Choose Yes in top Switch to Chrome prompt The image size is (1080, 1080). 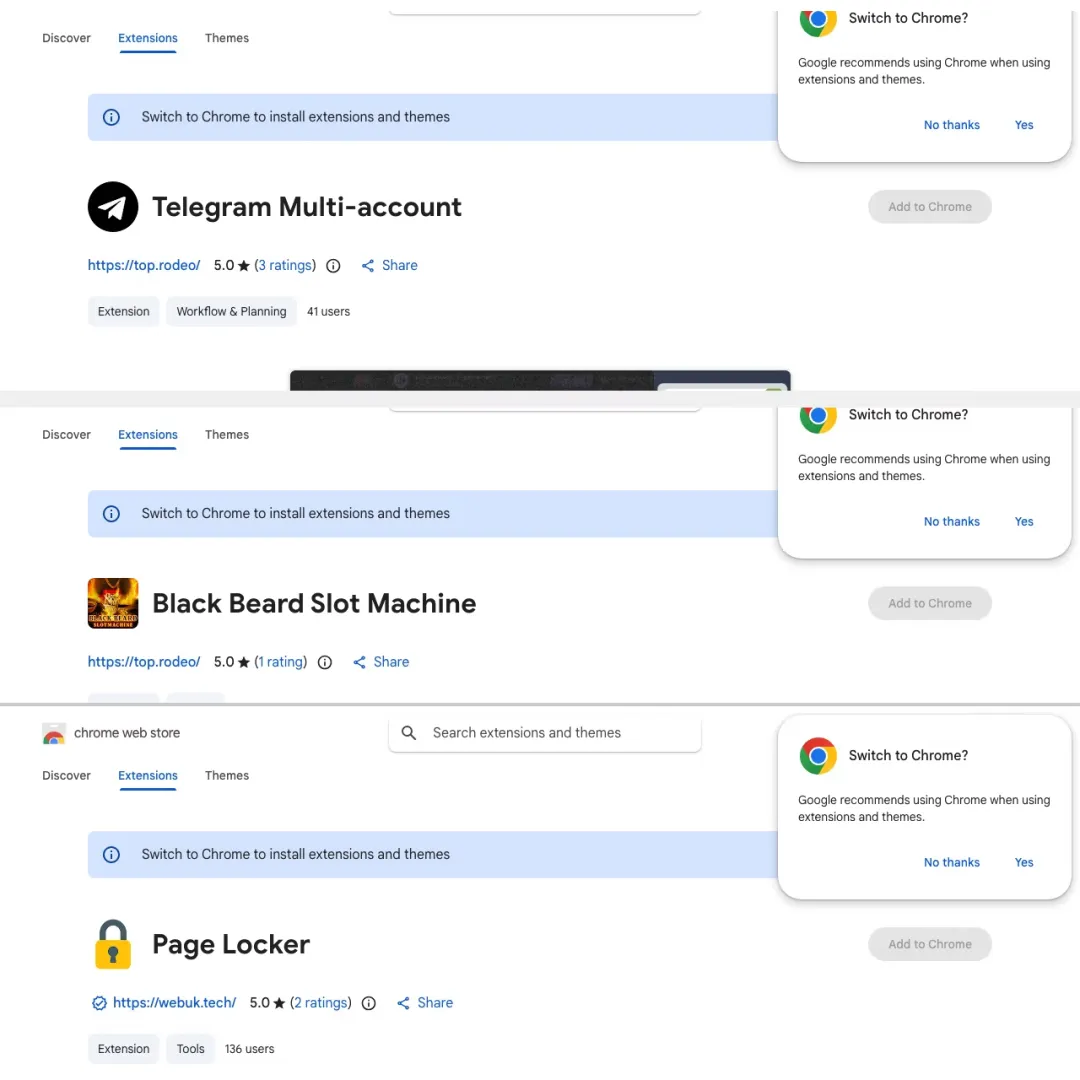click(1024, 125)
